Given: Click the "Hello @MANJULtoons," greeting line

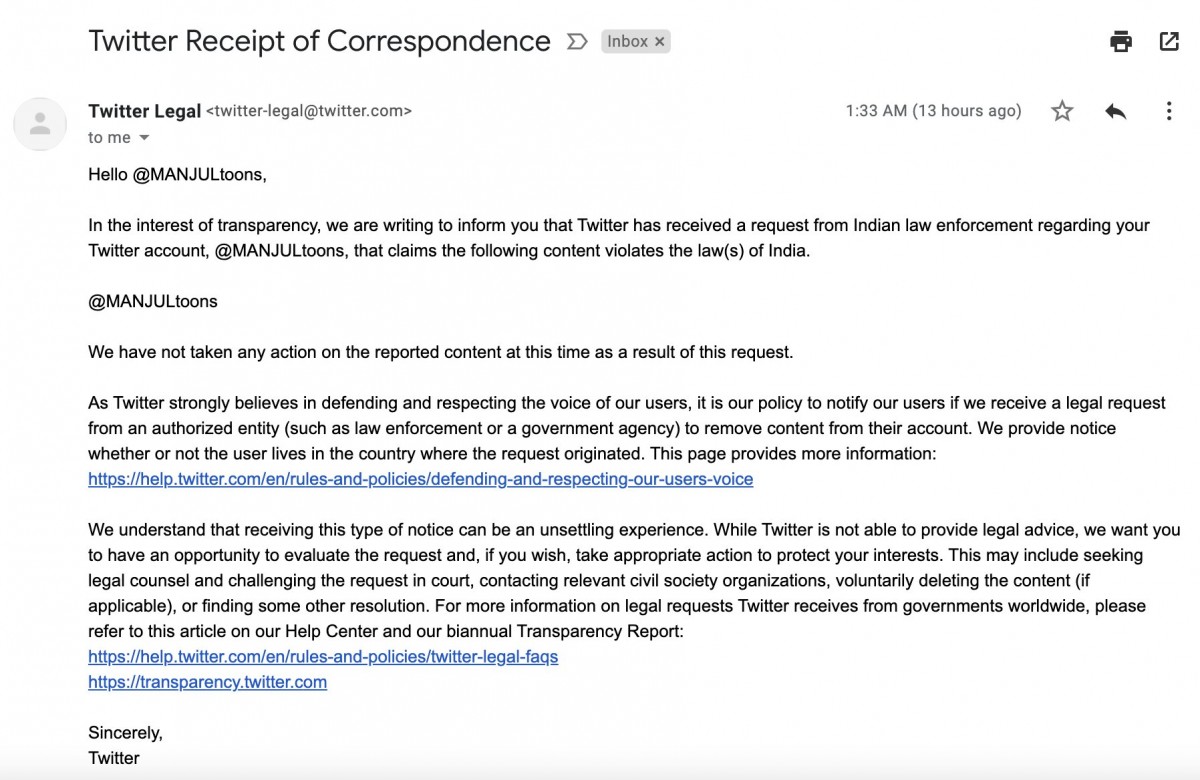Looking at the screenshot, I should (x=178, y=174).
